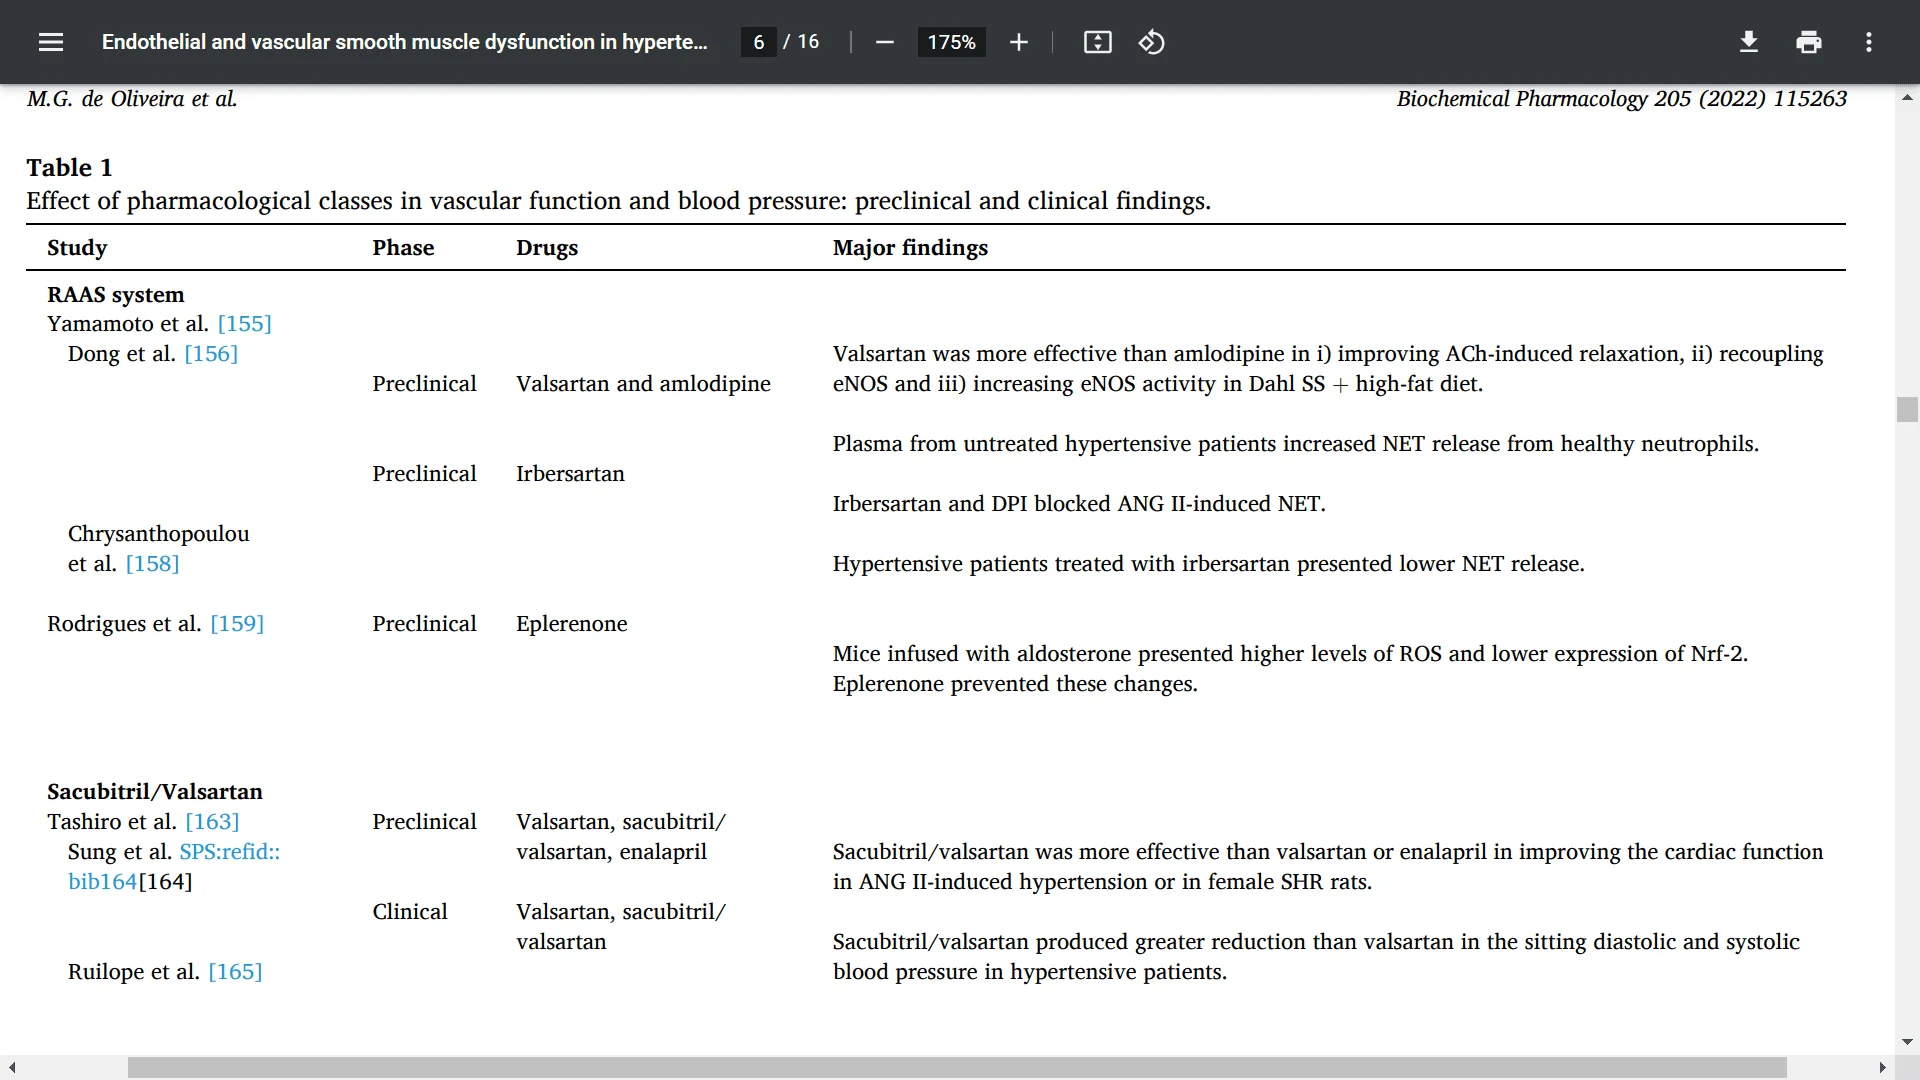Click the 'Sacubitril/Valsartan' section heading

point(155,792)
